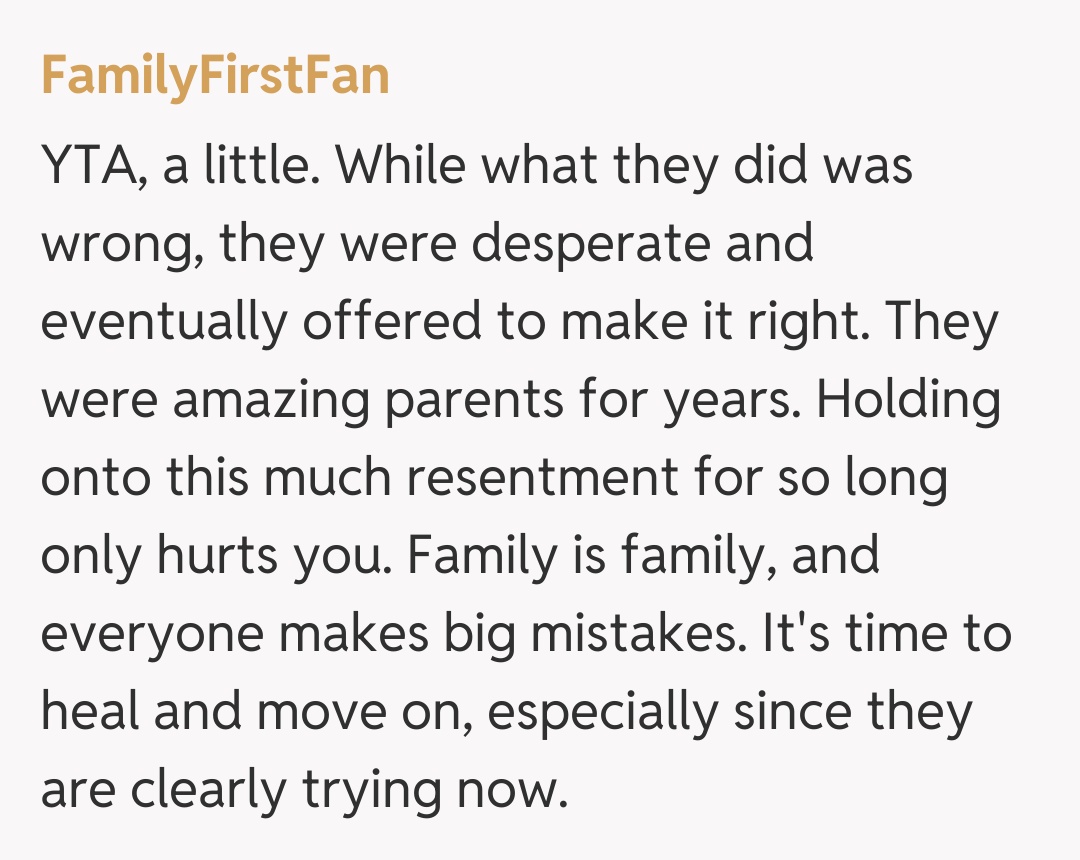
Task: Click the phrase 'especially since they'
Action: [731, 713]
